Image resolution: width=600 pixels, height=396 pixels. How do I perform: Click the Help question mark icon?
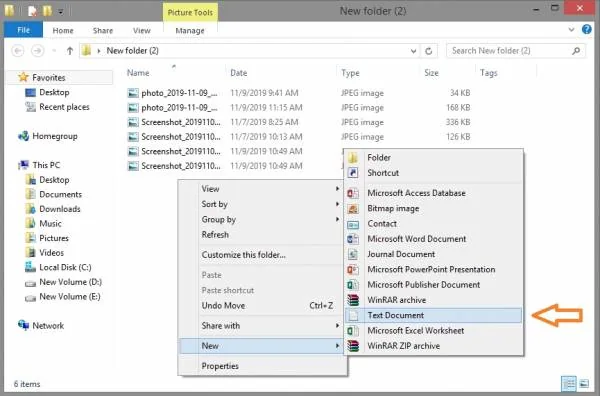586,29
